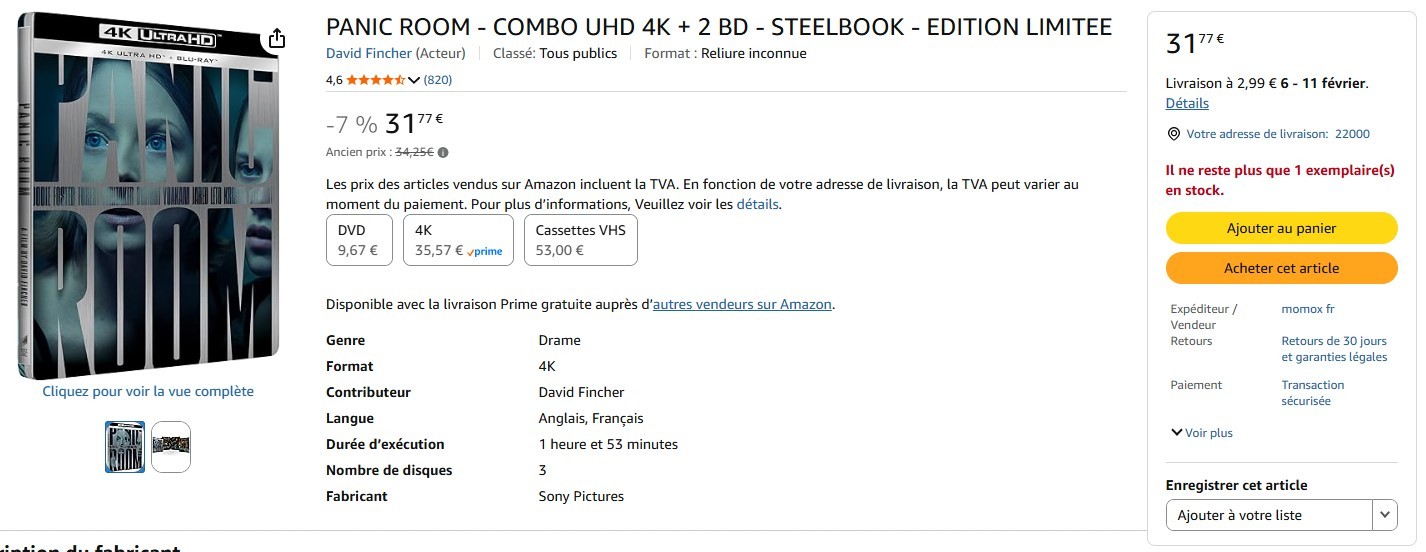The image size is (1426, 552).
Task: Choose the Cassettes VHS format
Action: click(x=580, y=240)
